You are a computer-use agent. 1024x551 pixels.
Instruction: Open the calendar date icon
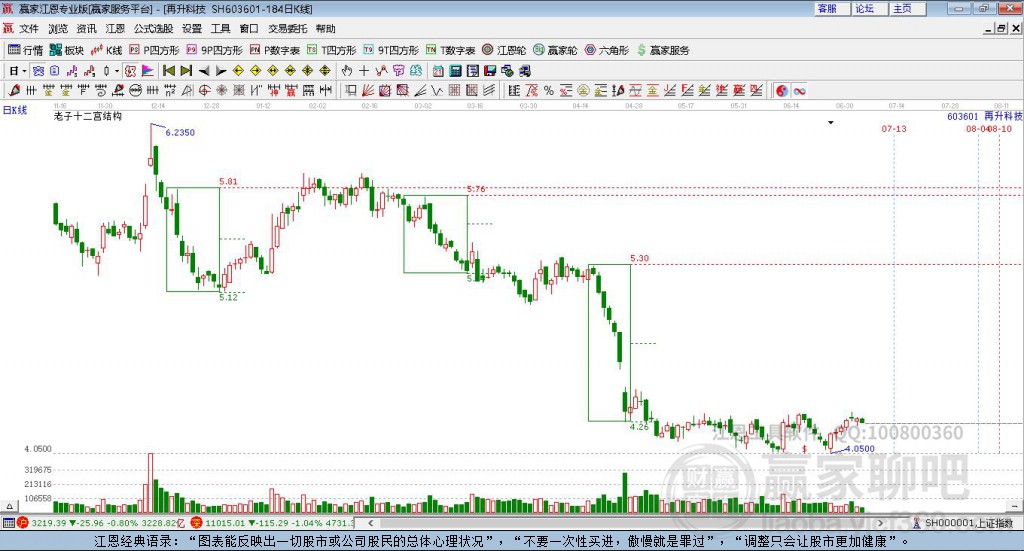[438, 71]
